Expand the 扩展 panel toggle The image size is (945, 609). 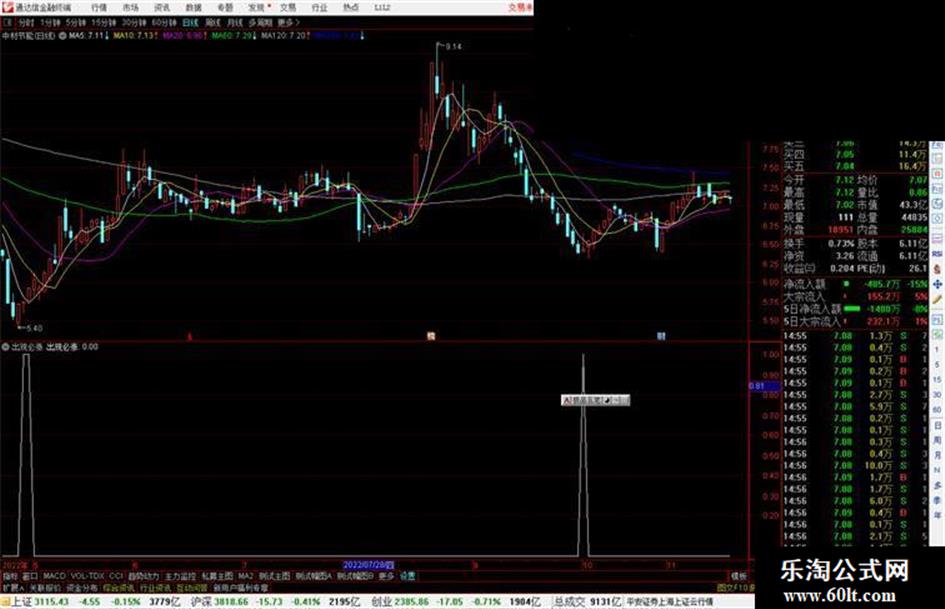[12, 587]
